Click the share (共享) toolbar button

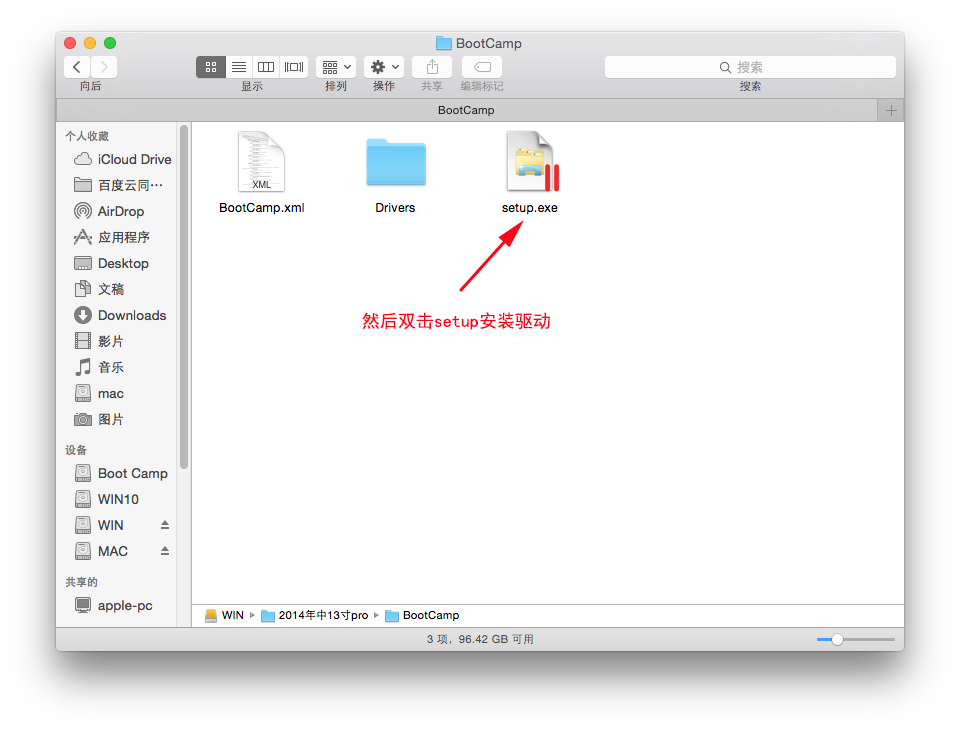pos(432,67)
